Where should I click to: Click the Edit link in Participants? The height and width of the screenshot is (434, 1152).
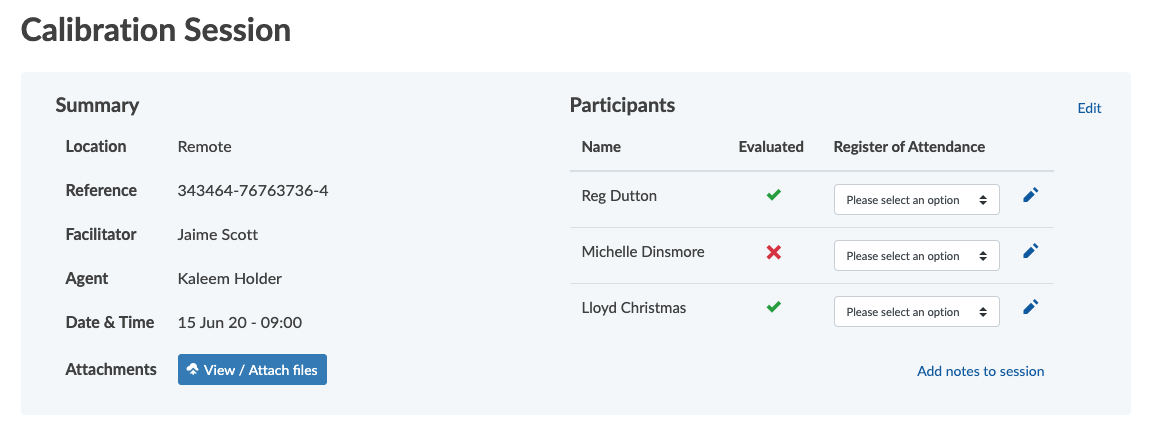coord(1089,108)
